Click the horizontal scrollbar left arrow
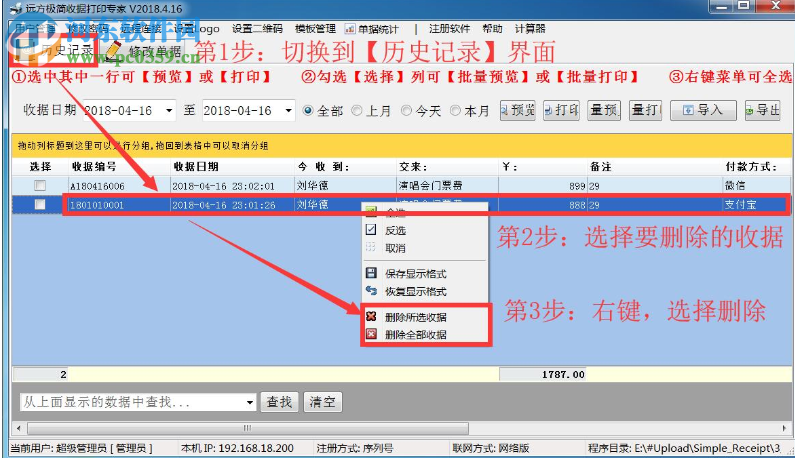 [19, 428]
